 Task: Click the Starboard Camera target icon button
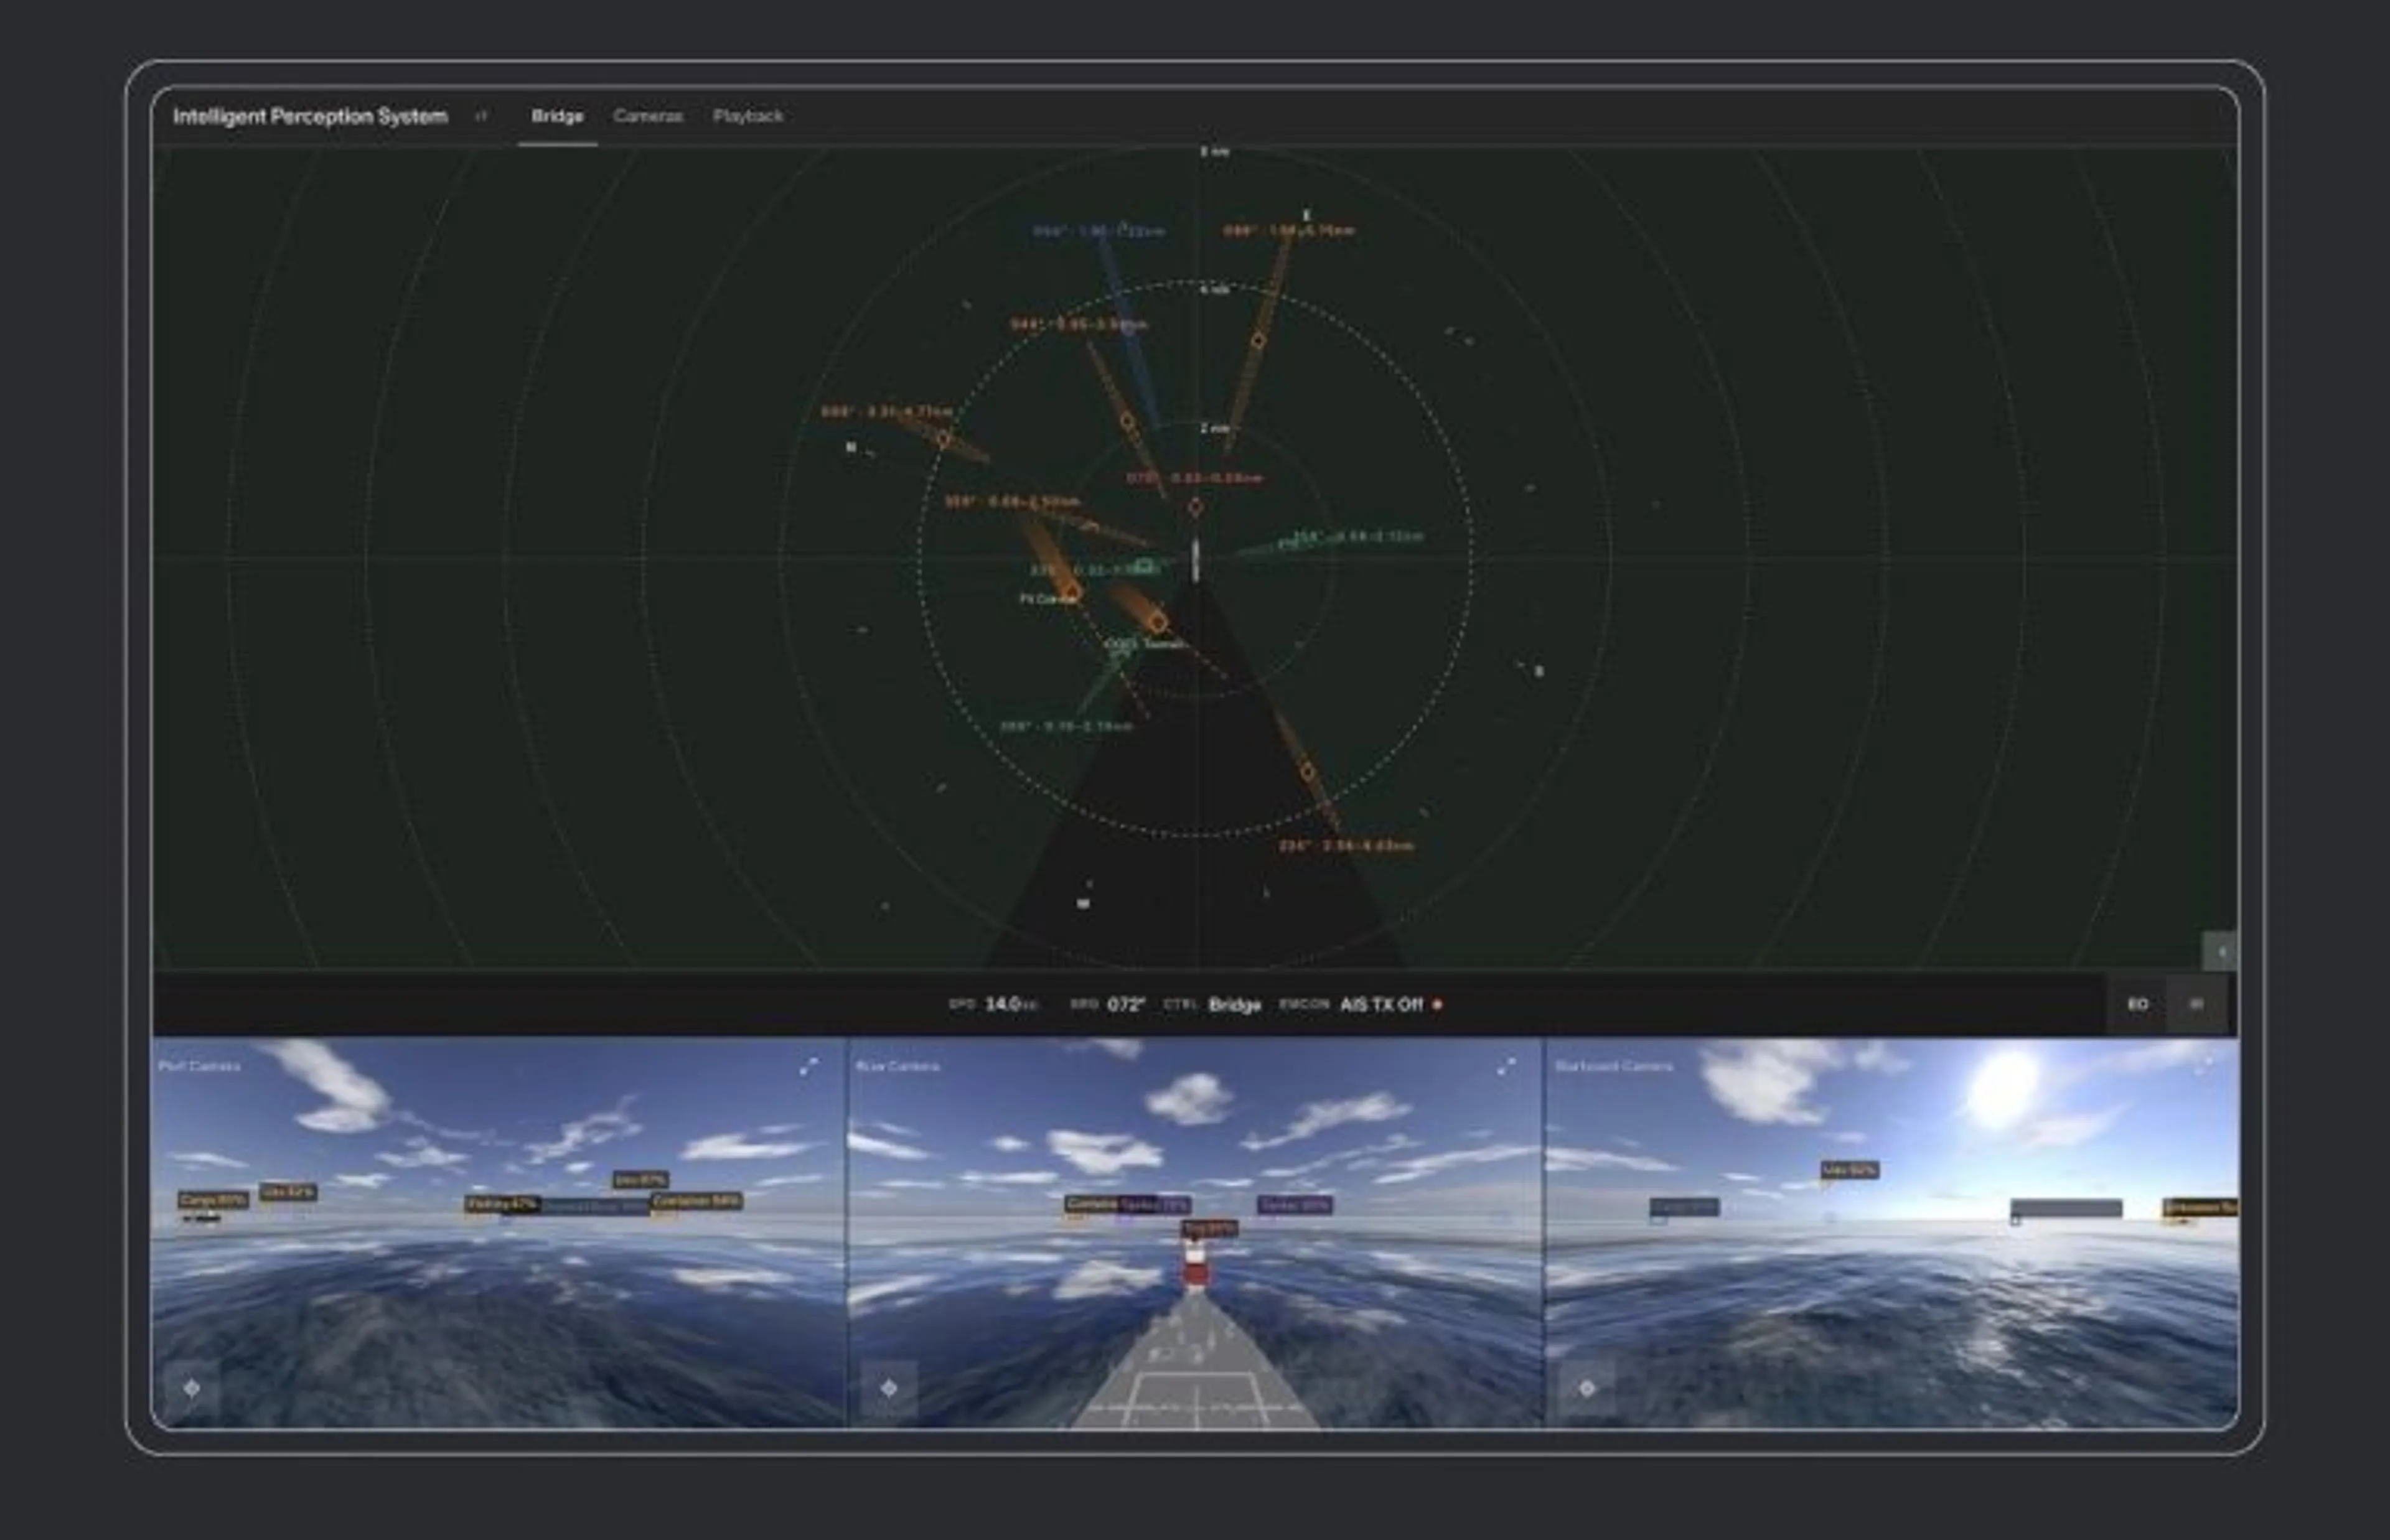click(x=1587, y=1388)
